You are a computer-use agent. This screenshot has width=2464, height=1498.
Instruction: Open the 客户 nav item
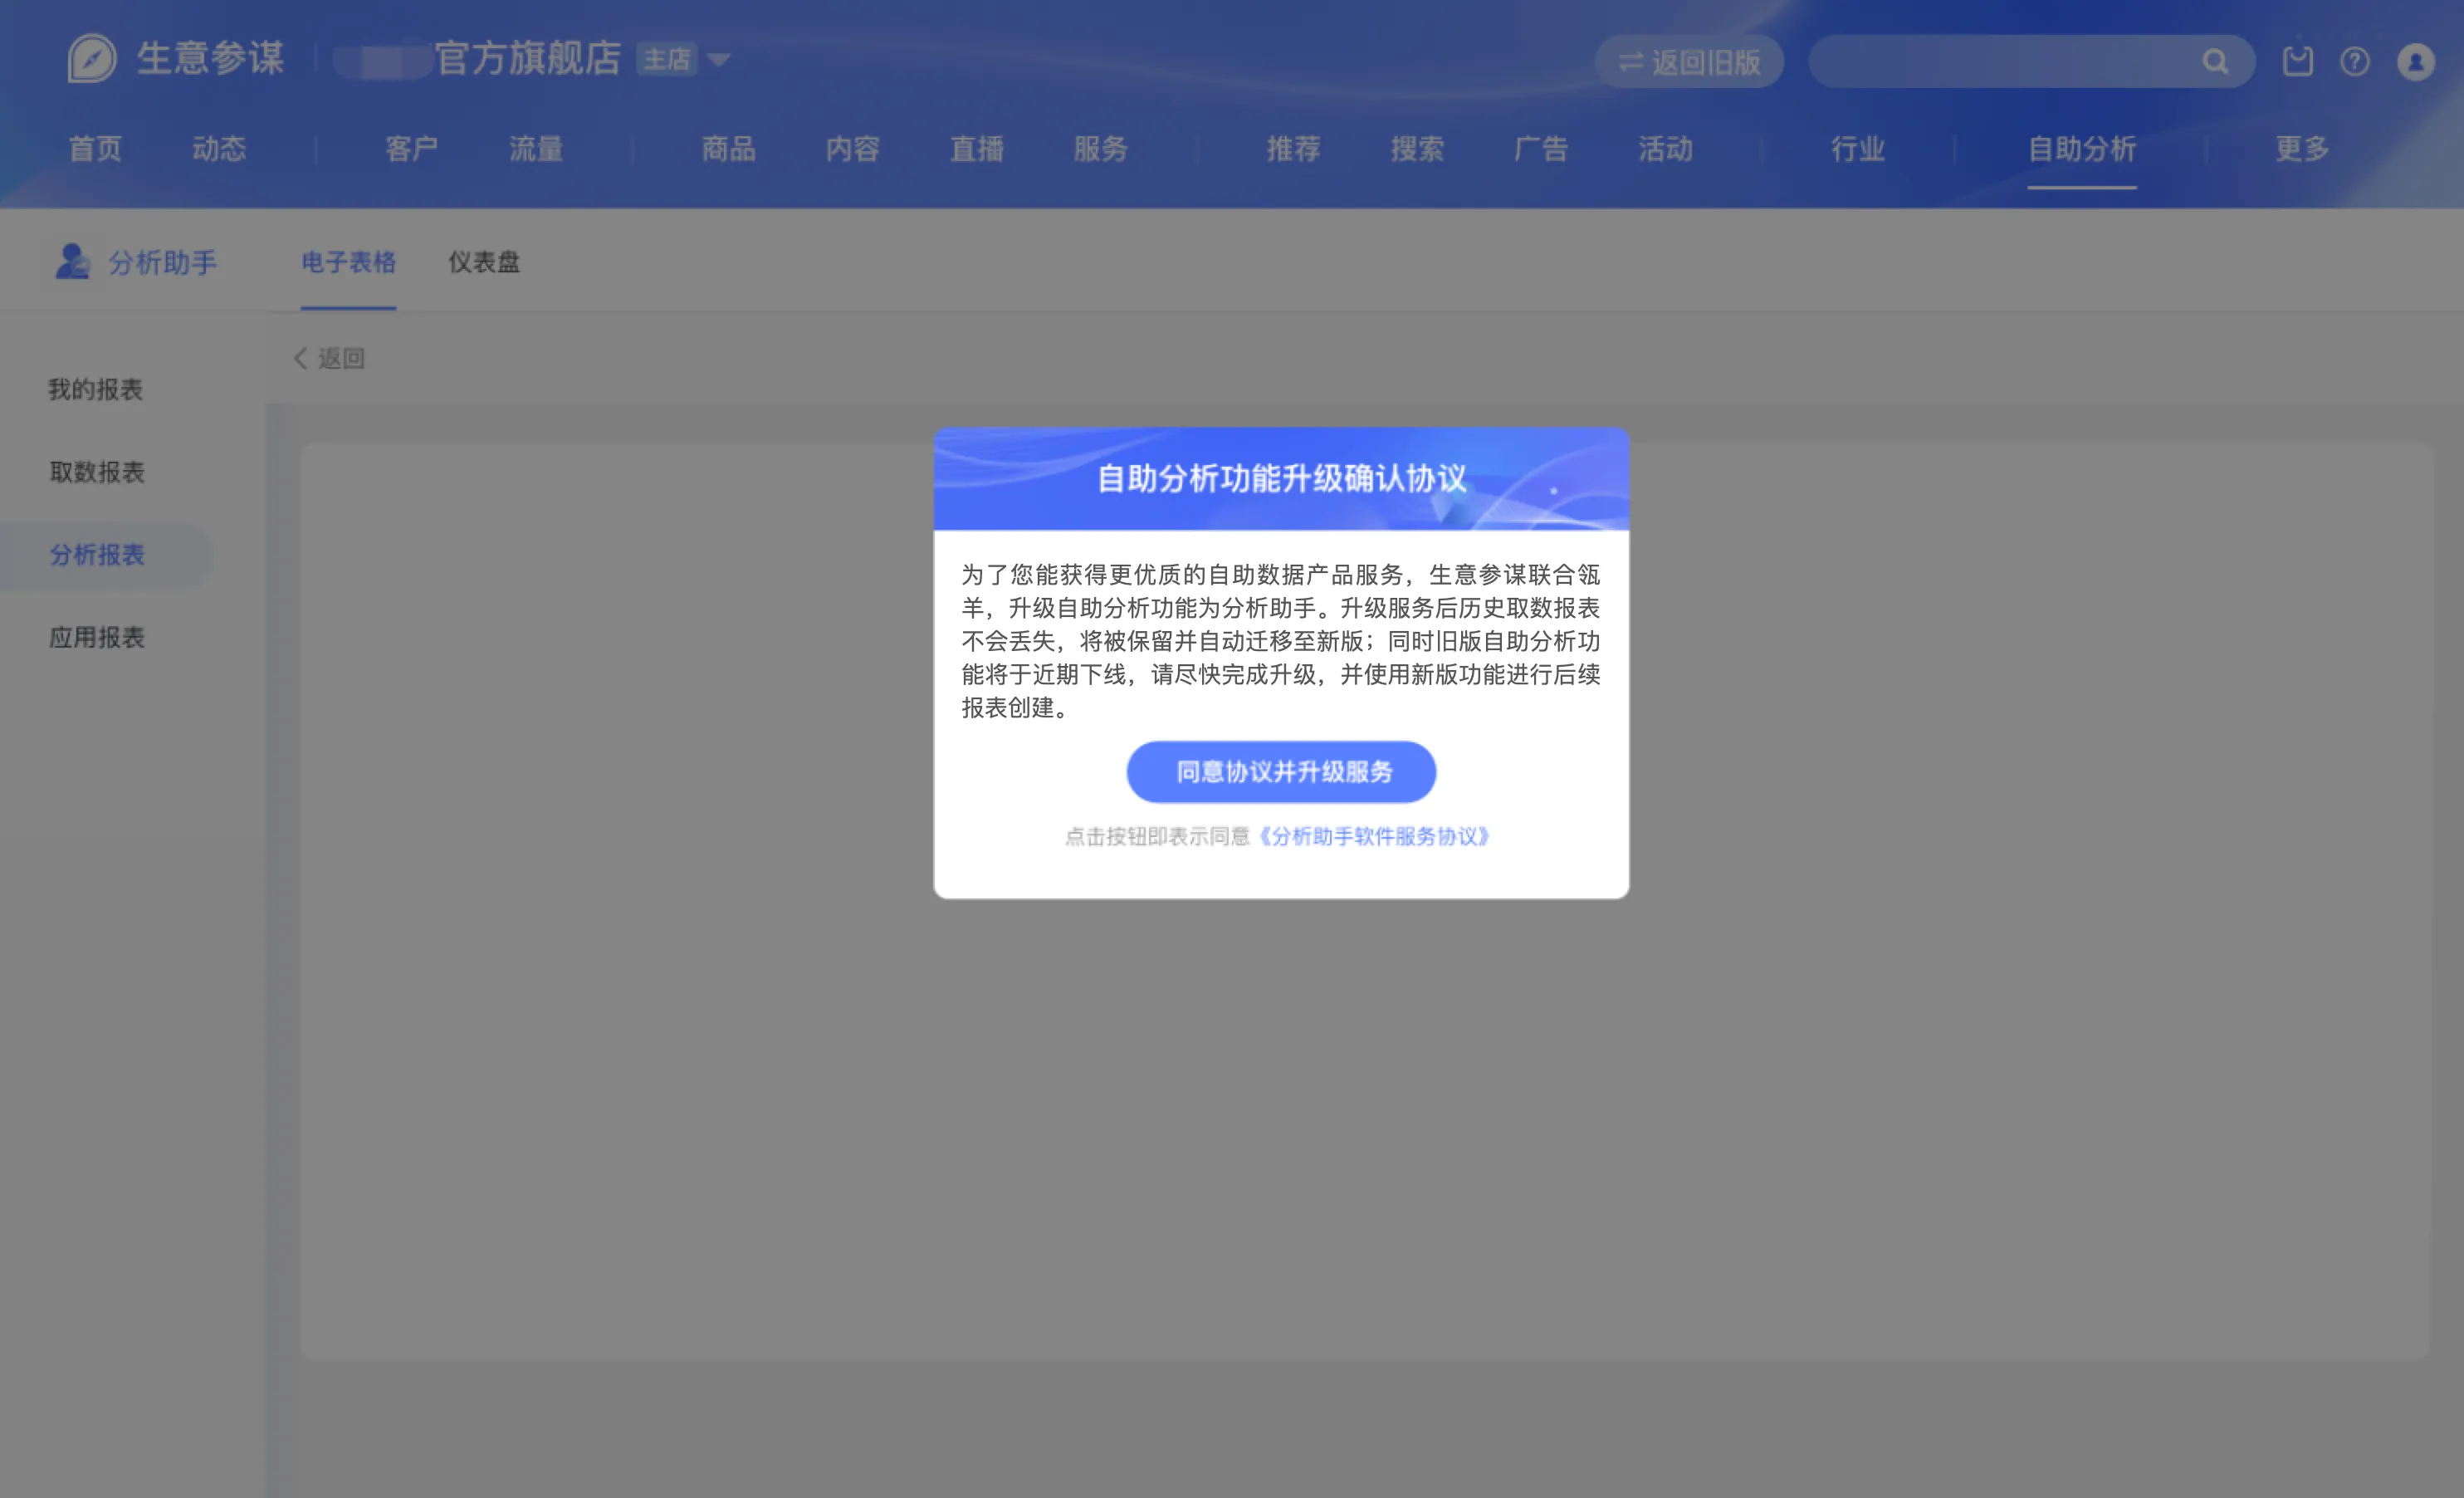point(412,149)
